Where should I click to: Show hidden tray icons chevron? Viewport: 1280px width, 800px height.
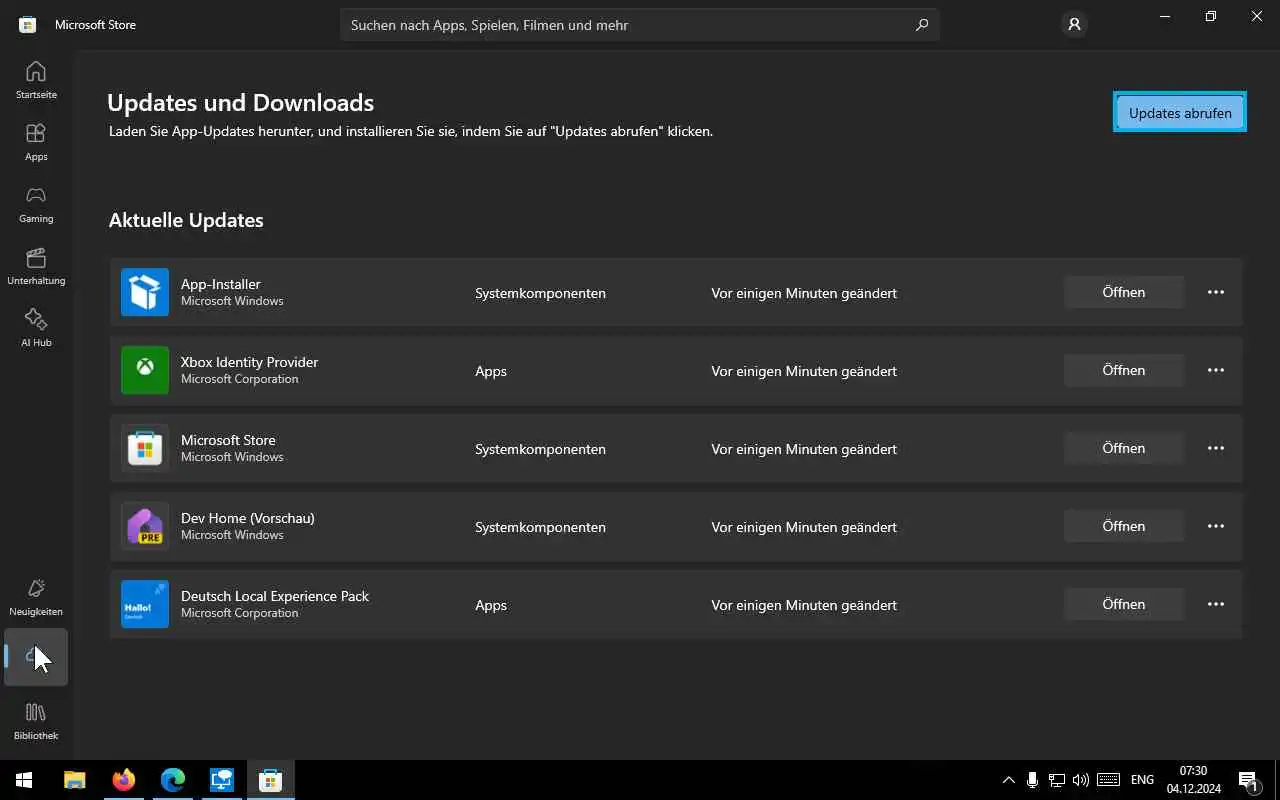[1008, 780]
